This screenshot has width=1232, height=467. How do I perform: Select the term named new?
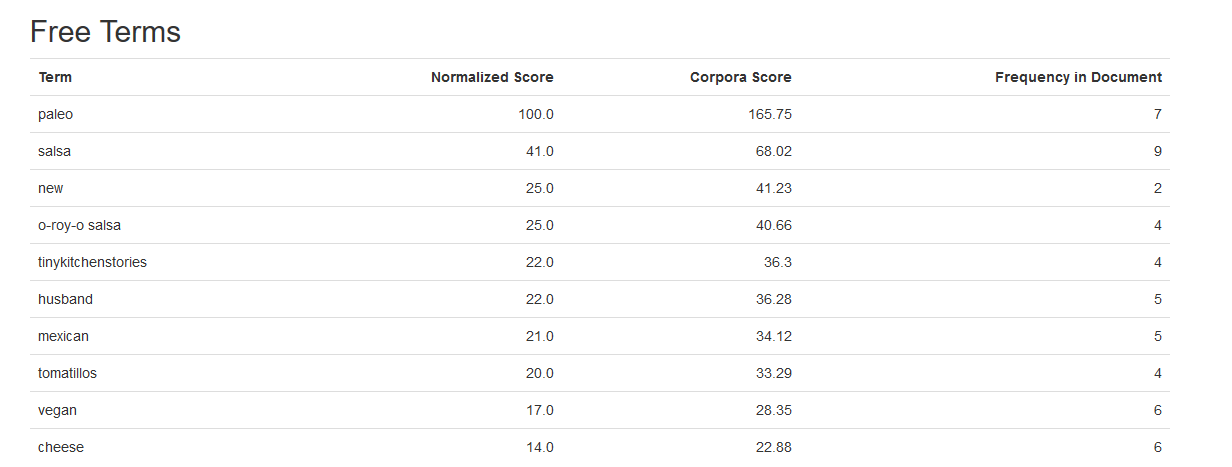pos(50,188)
